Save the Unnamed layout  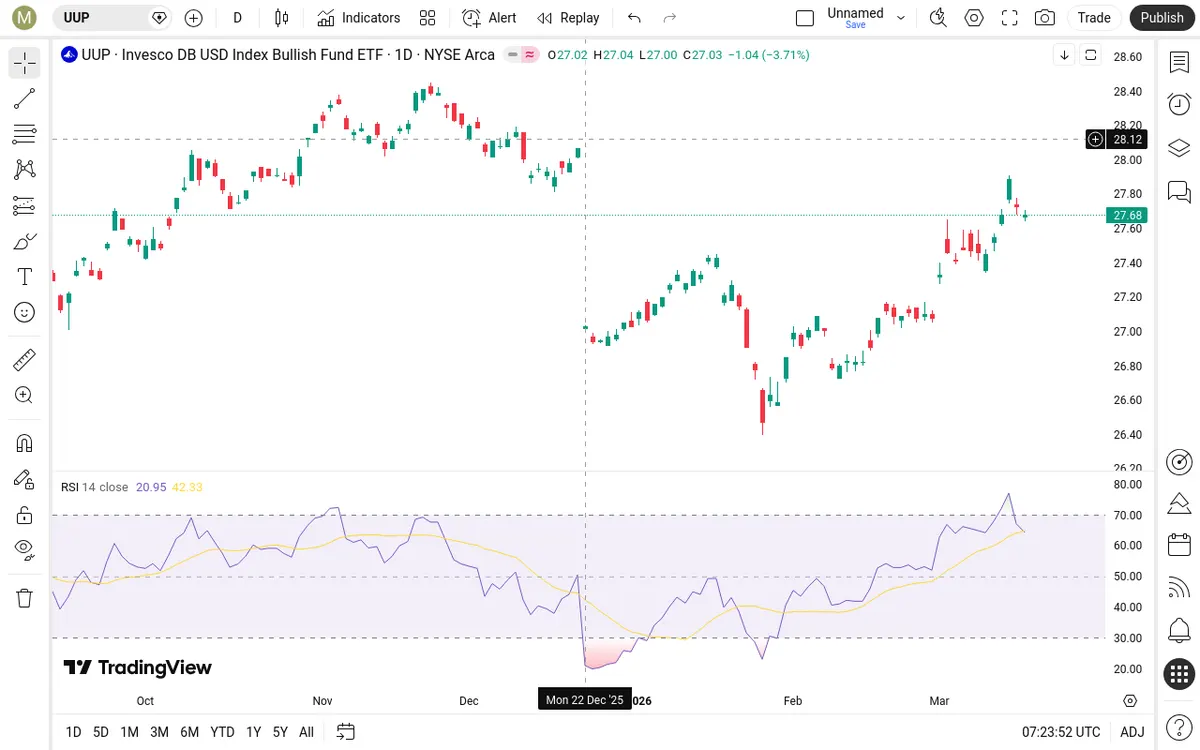pos(856,25)
